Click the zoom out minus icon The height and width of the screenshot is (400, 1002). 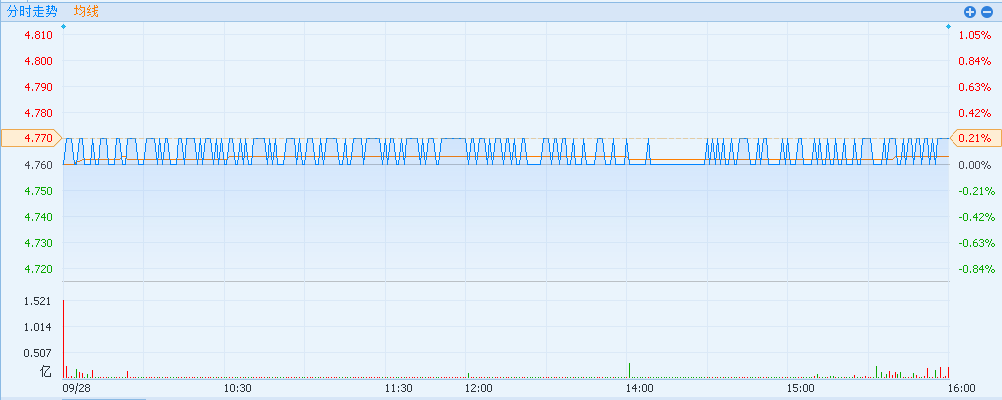point(987,12)
